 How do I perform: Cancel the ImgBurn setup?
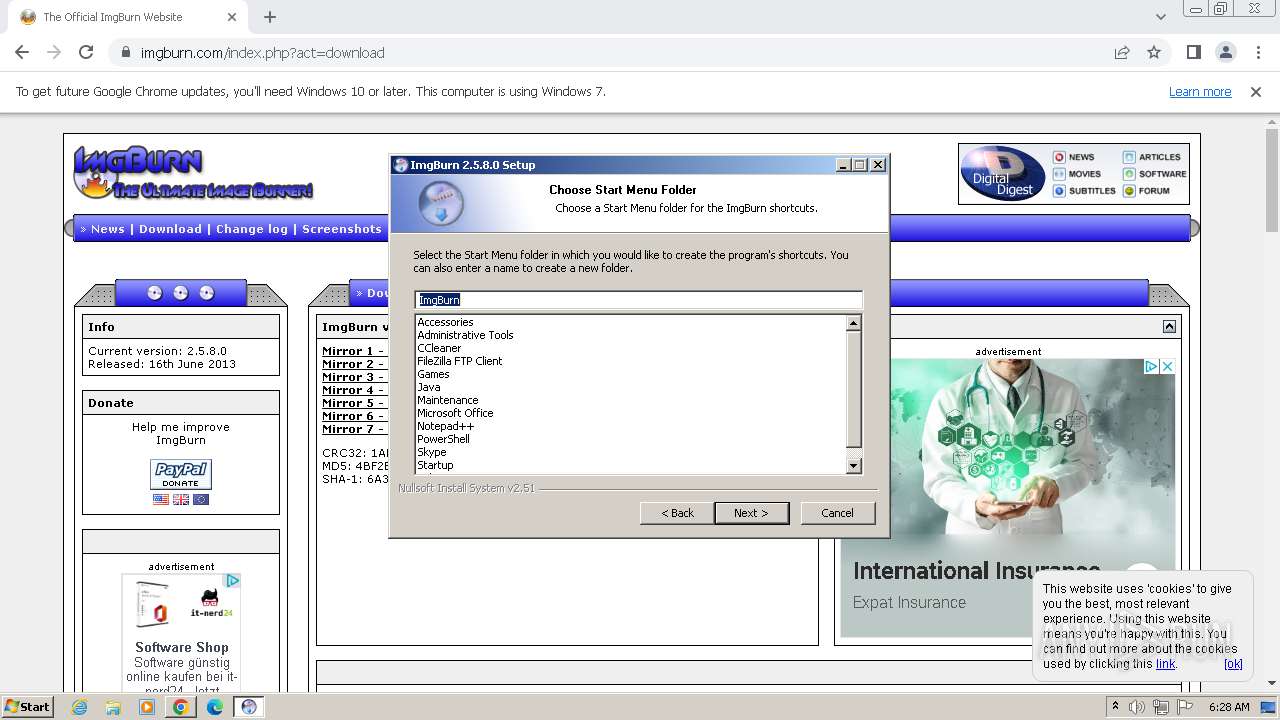(x=838, y=513)
